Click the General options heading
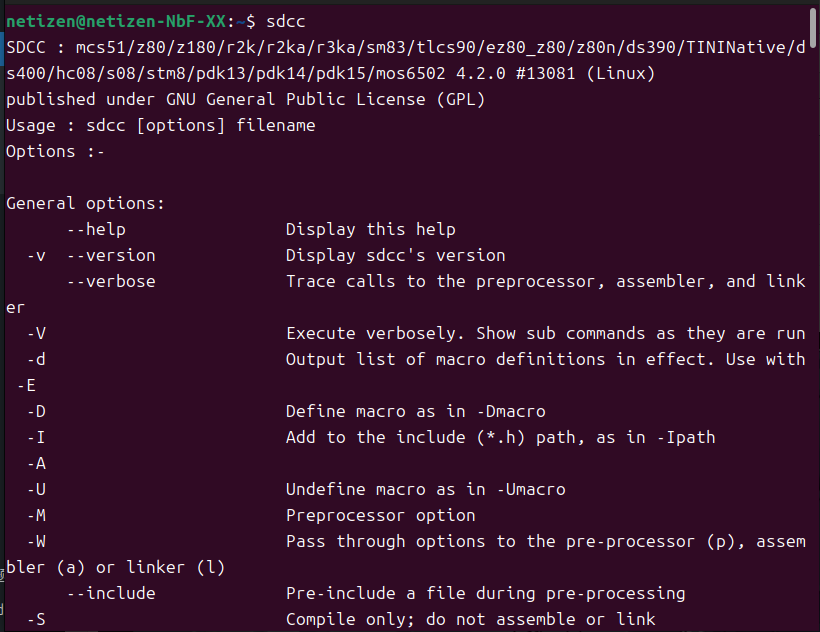The width and height of the screenshot is (820, 632). point(85,203)
